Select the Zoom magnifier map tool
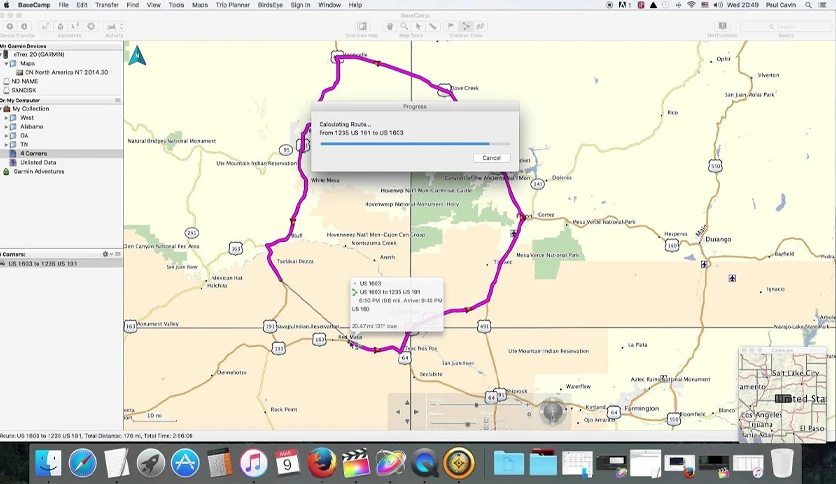This screenshot has height=484, width=836. click(x=404, y=26)
